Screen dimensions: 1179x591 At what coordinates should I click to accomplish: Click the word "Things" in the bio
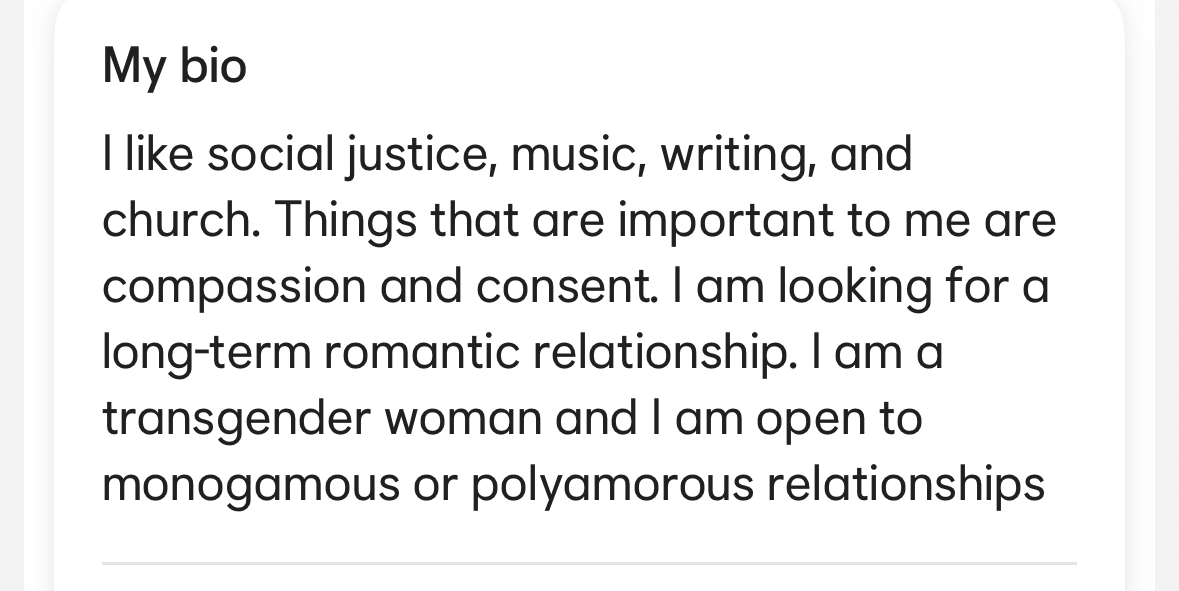[x=345, y=222]
